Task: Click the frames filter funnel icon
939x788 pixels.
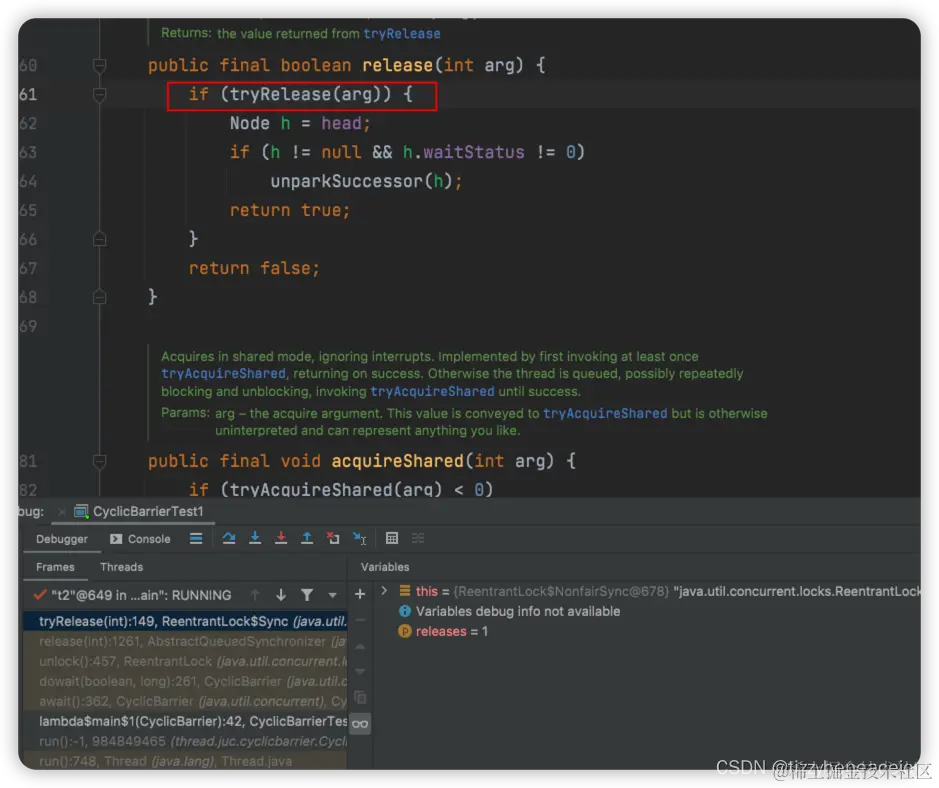Action: 307,595
